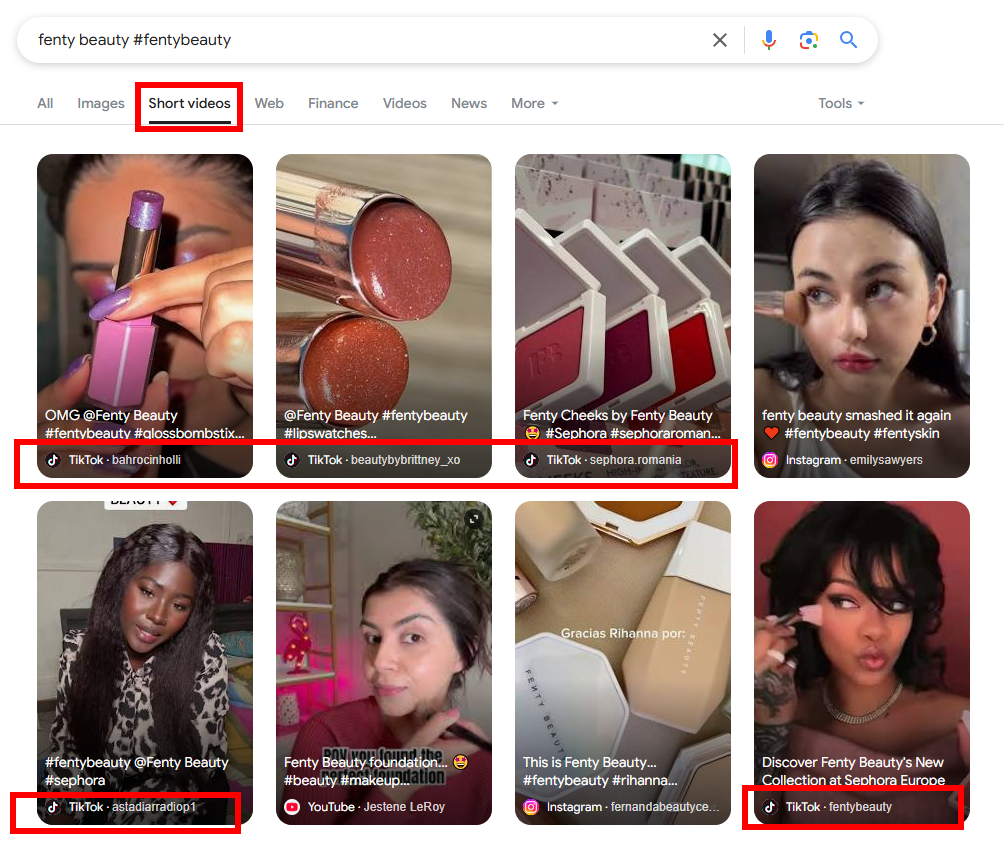Click title '@Fenty Beauty #fentybeauty #lipswatches'
The image size is (1004, 841).
pyautogui.click(x=376, y=424)
